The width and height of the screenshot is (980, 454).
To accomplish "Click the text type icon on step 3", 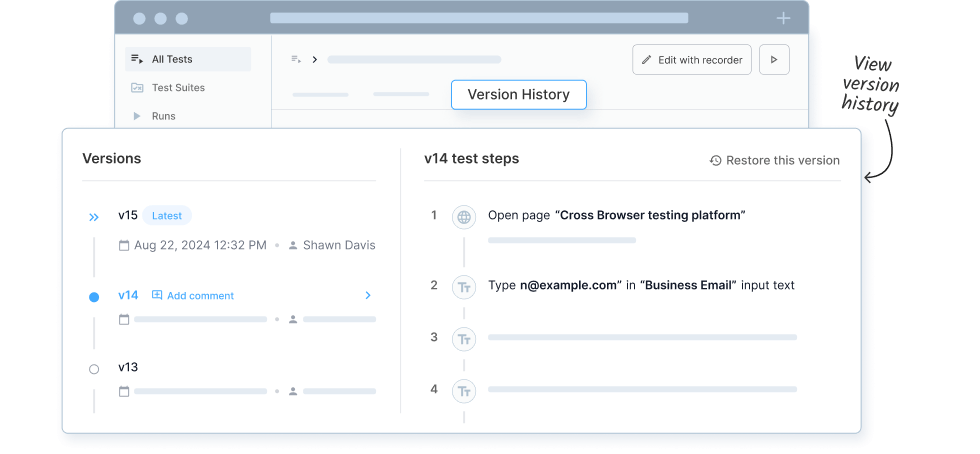I will click(464, 339).
